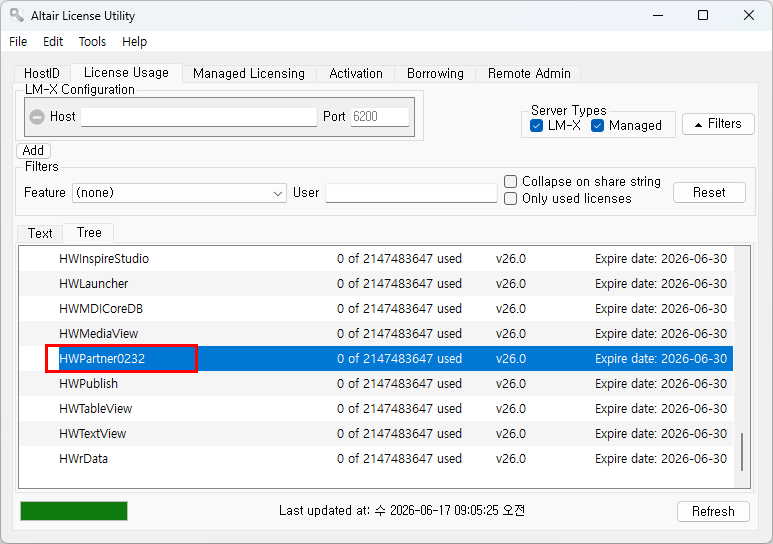
Task: Minimize the Altair License Utility window
Action: click(x=658, y=15)
